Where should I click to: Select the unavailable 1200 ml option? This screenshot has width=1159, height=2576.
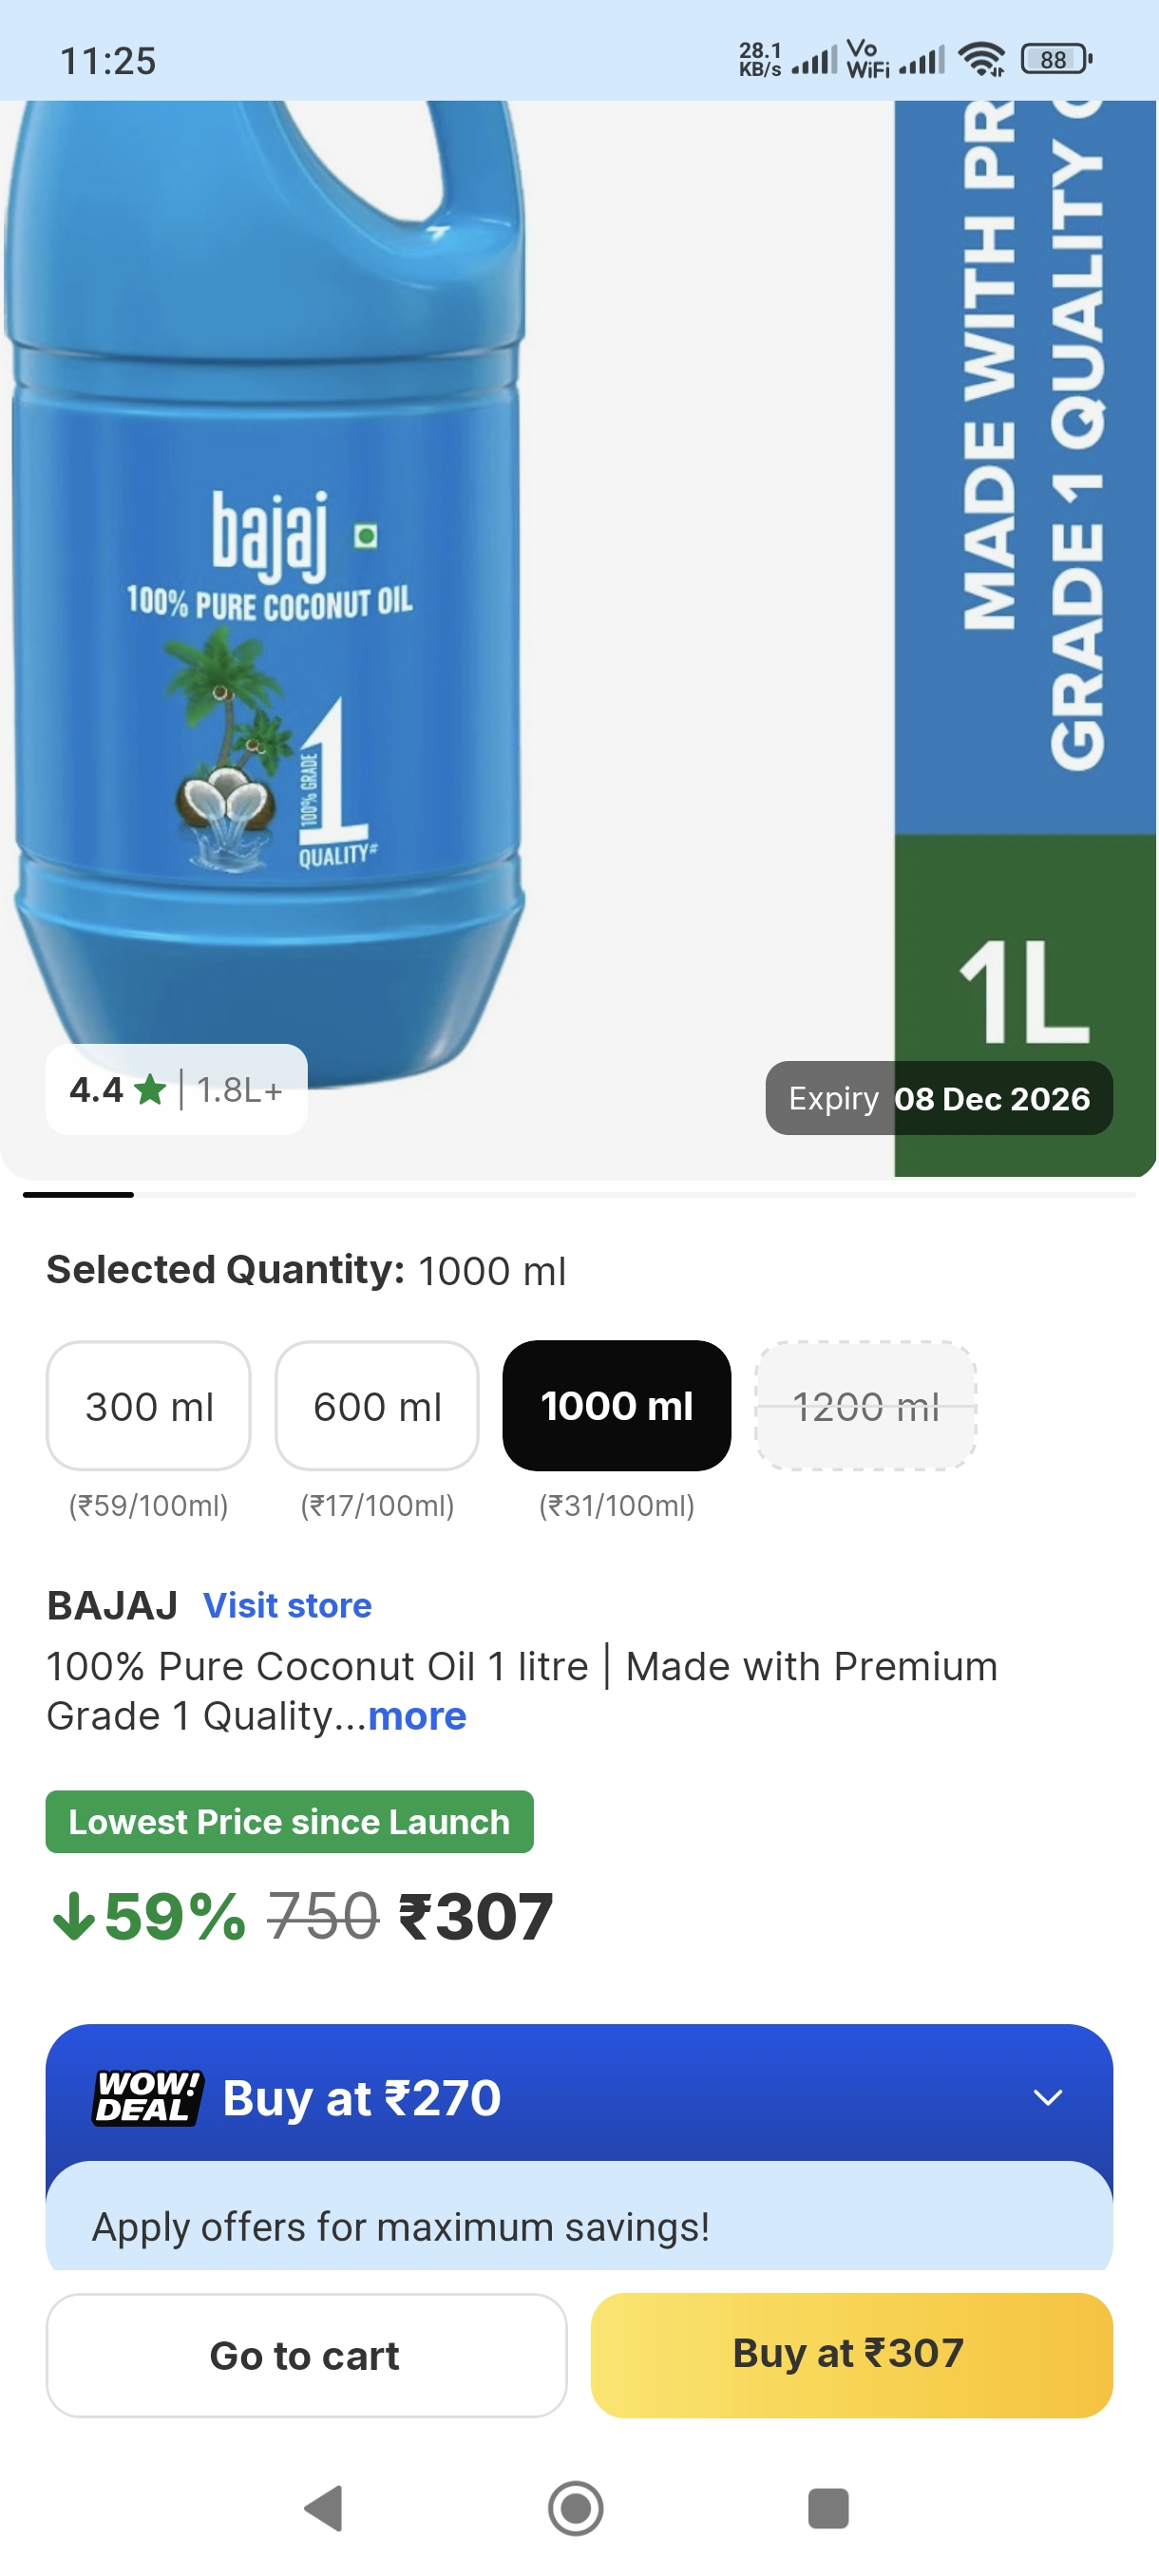pyautogui.click(x=865, y=1406)
